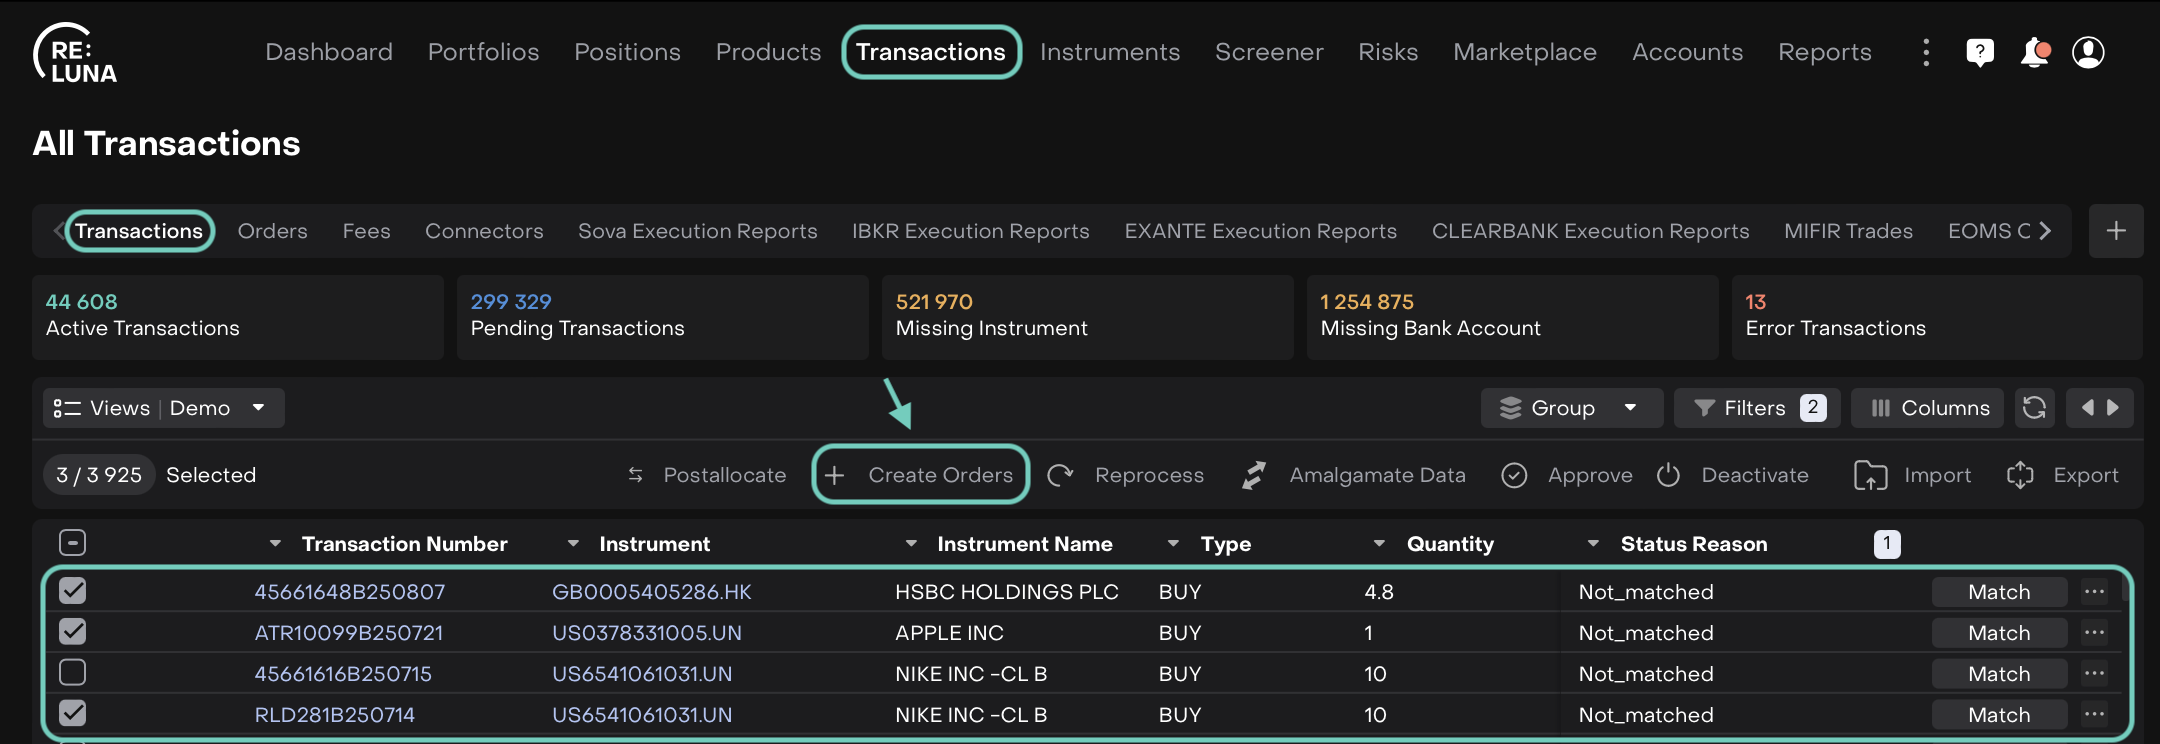Check the unchecked NIKE row 45661616B250715

(x=73, y=673)
